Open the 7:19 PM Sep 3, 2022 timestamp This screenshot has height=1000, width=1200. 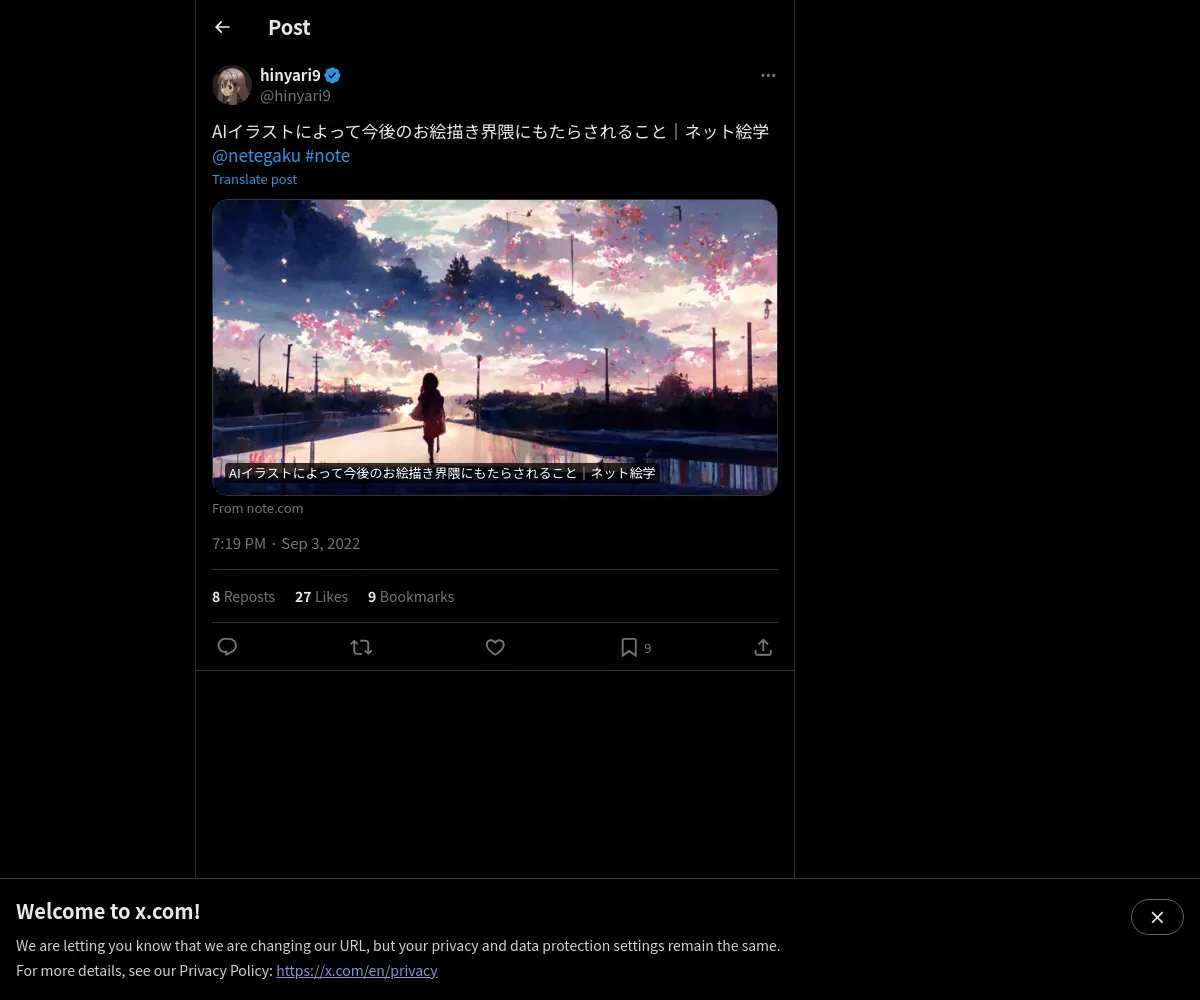pyautogui.click(x=286, y=543)
